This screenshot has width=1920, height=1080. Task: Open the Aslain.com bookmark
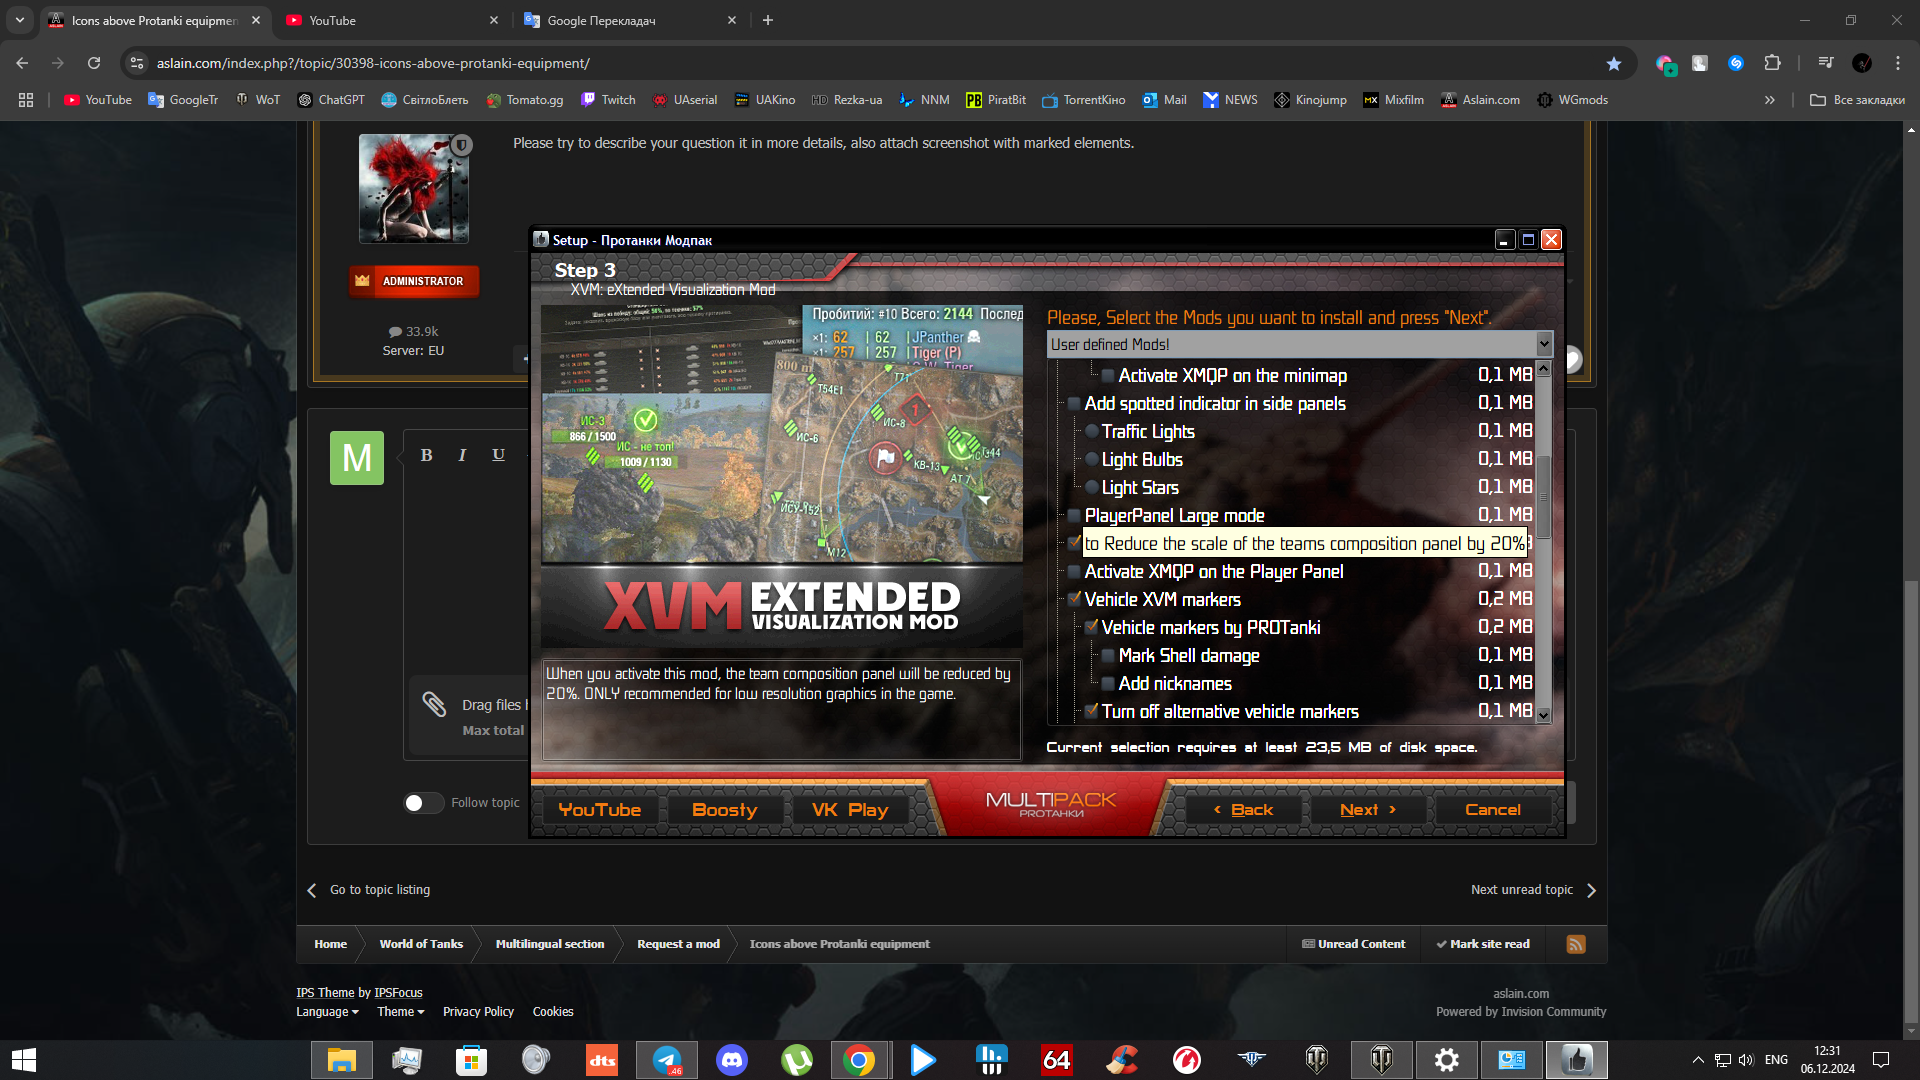coord(1480,100)
